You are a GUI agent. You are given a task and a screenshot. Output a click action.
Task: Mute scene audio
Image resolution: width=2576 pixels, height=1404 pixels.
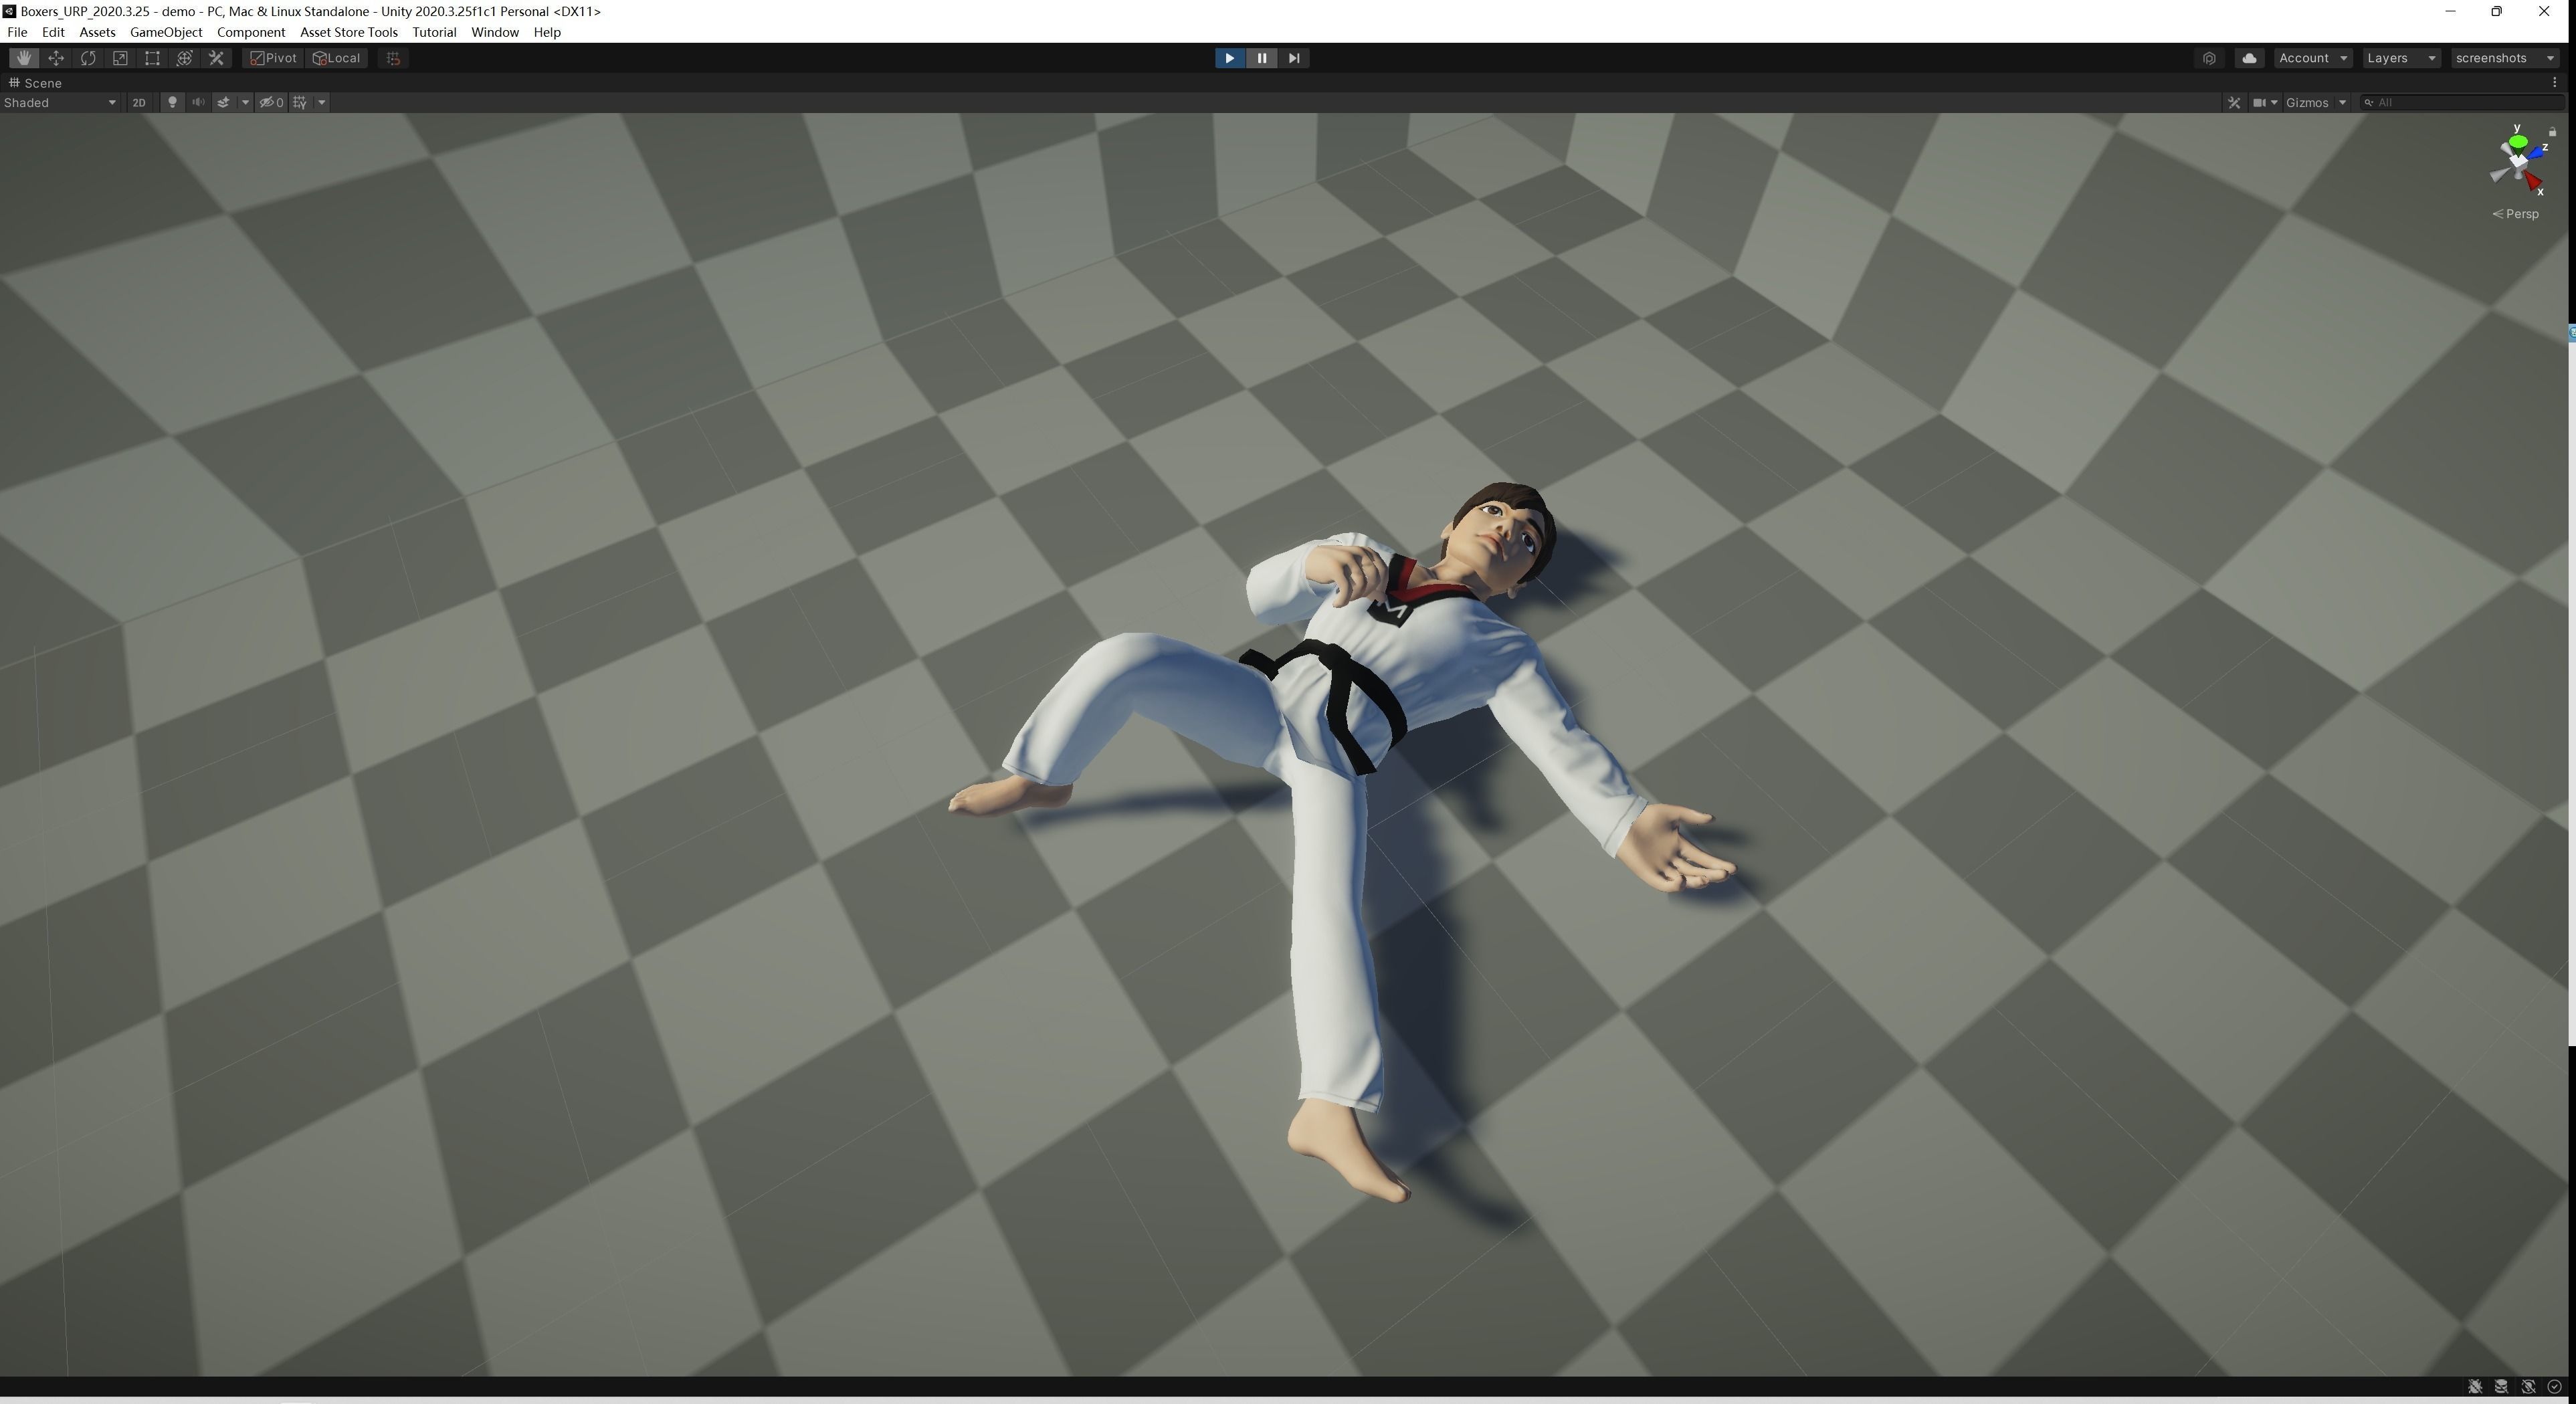(x=198, y=102)
